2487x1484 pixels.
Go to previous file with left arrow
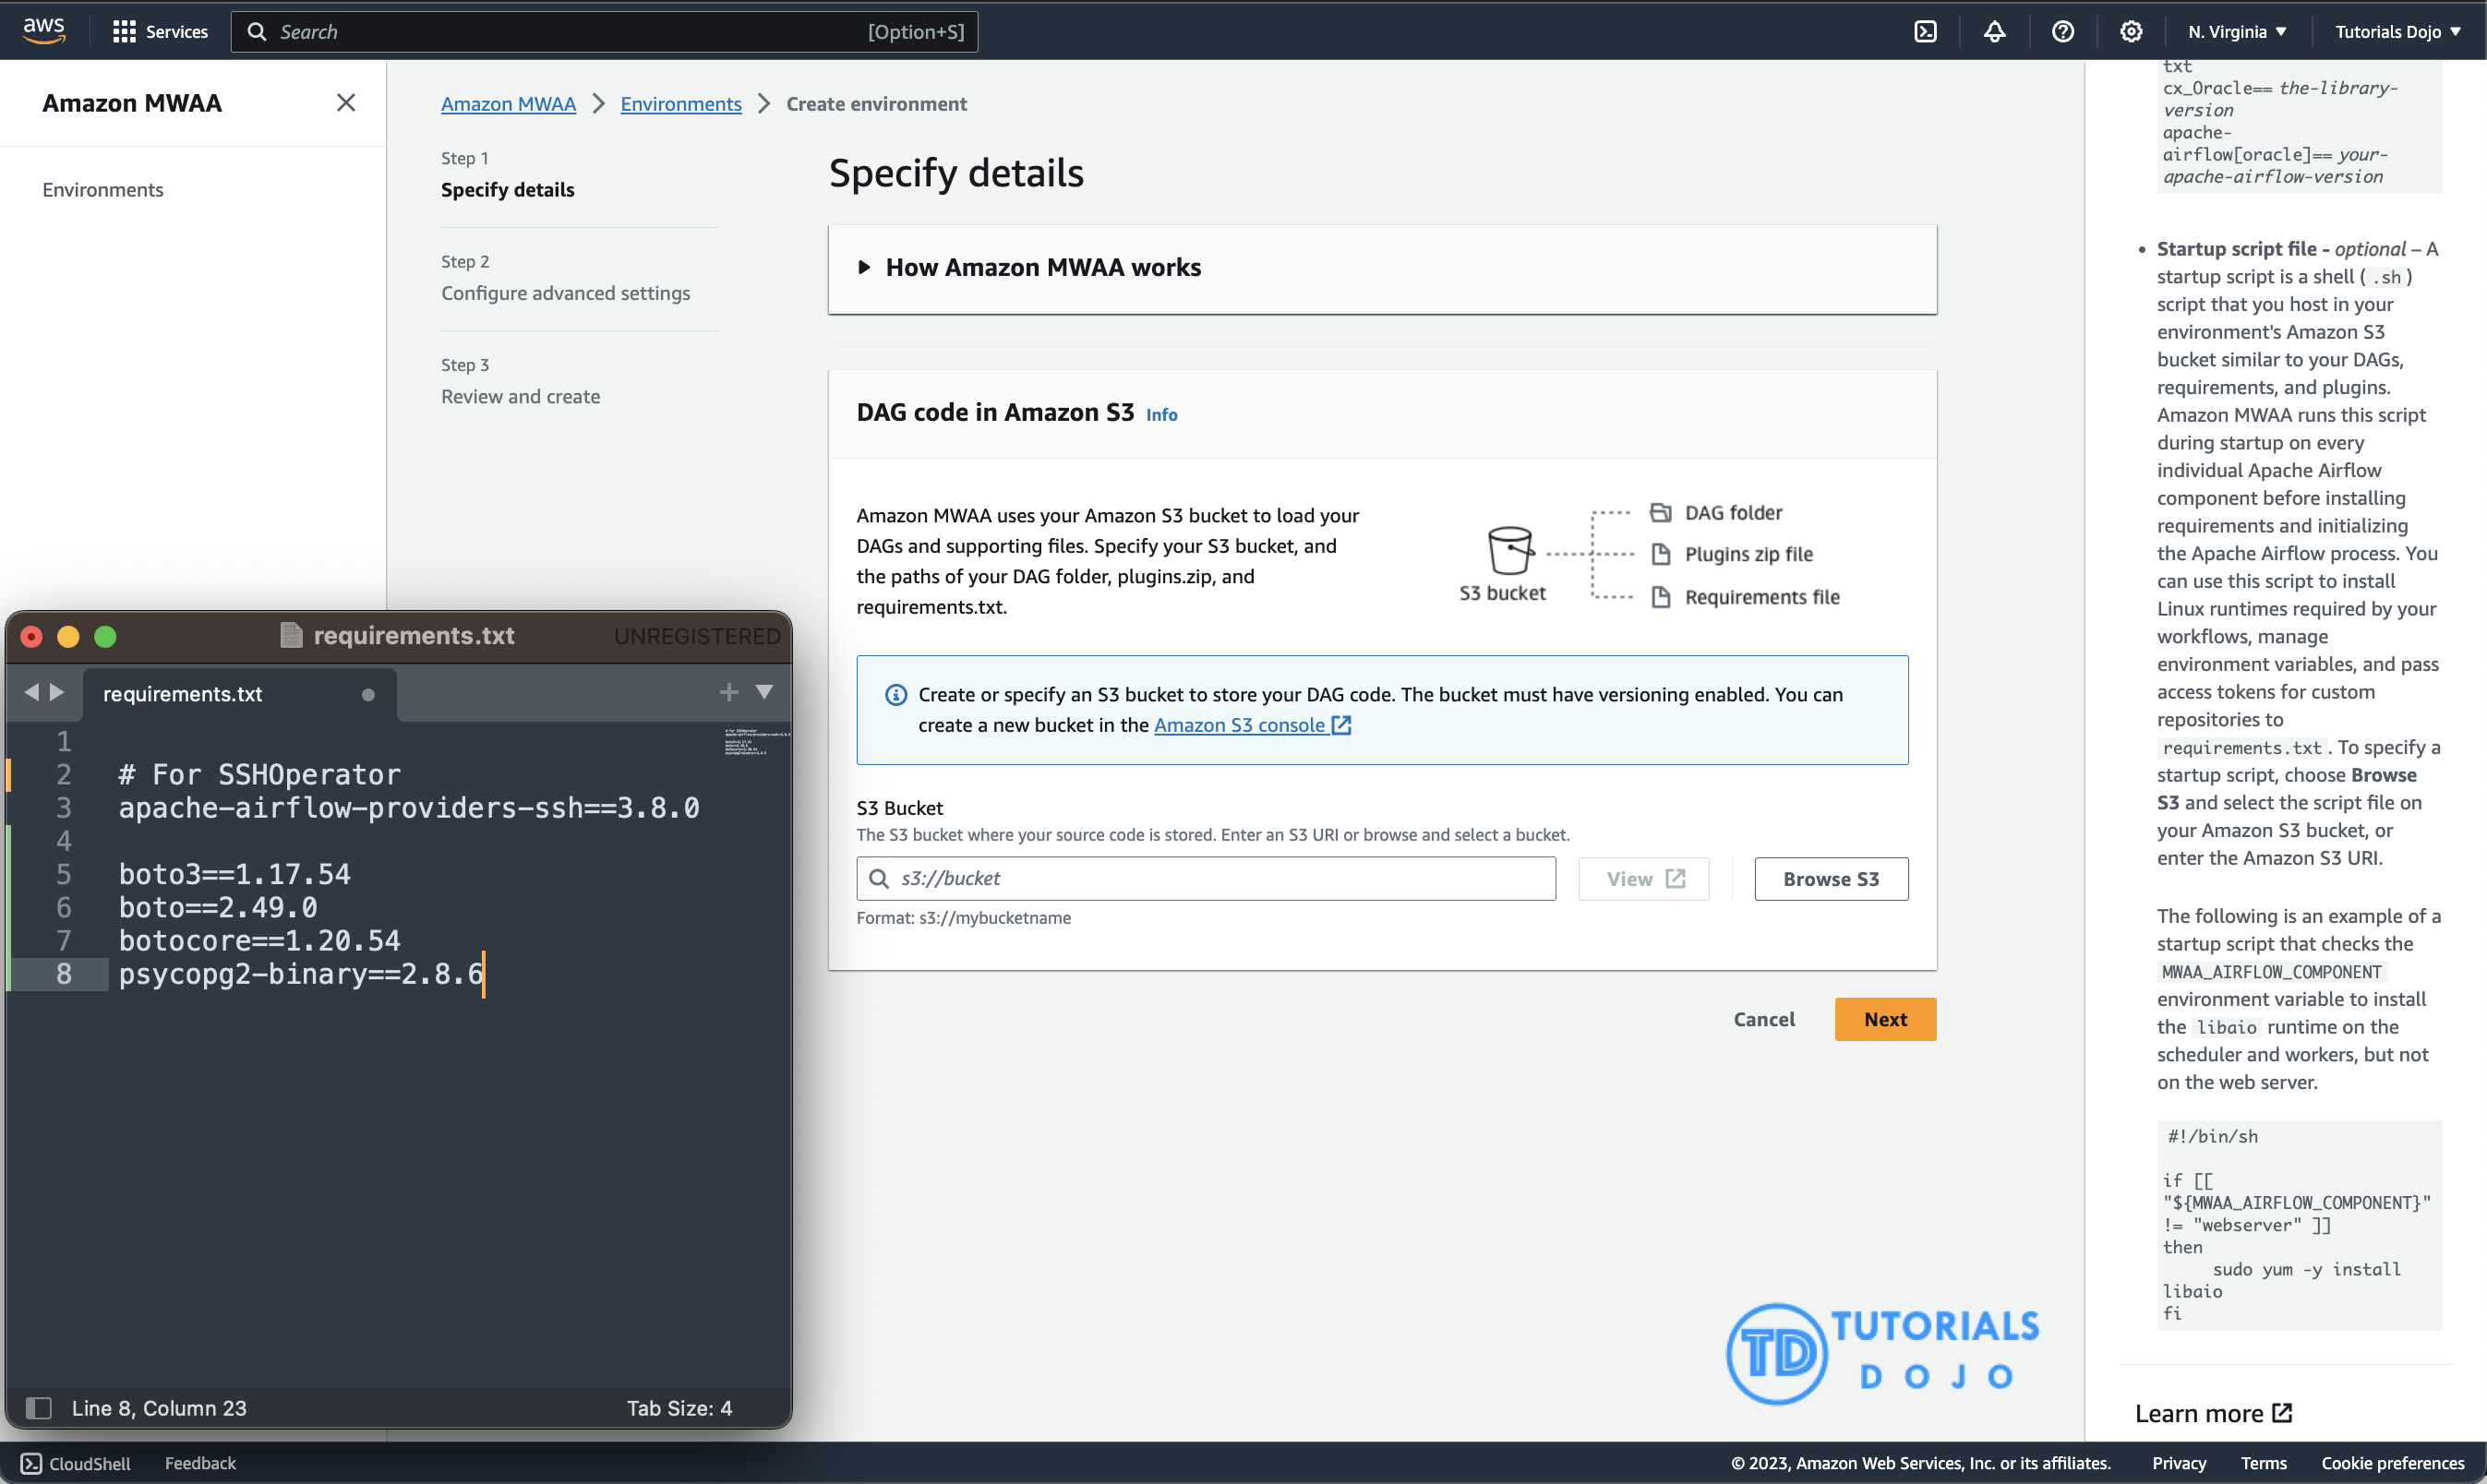31,692
